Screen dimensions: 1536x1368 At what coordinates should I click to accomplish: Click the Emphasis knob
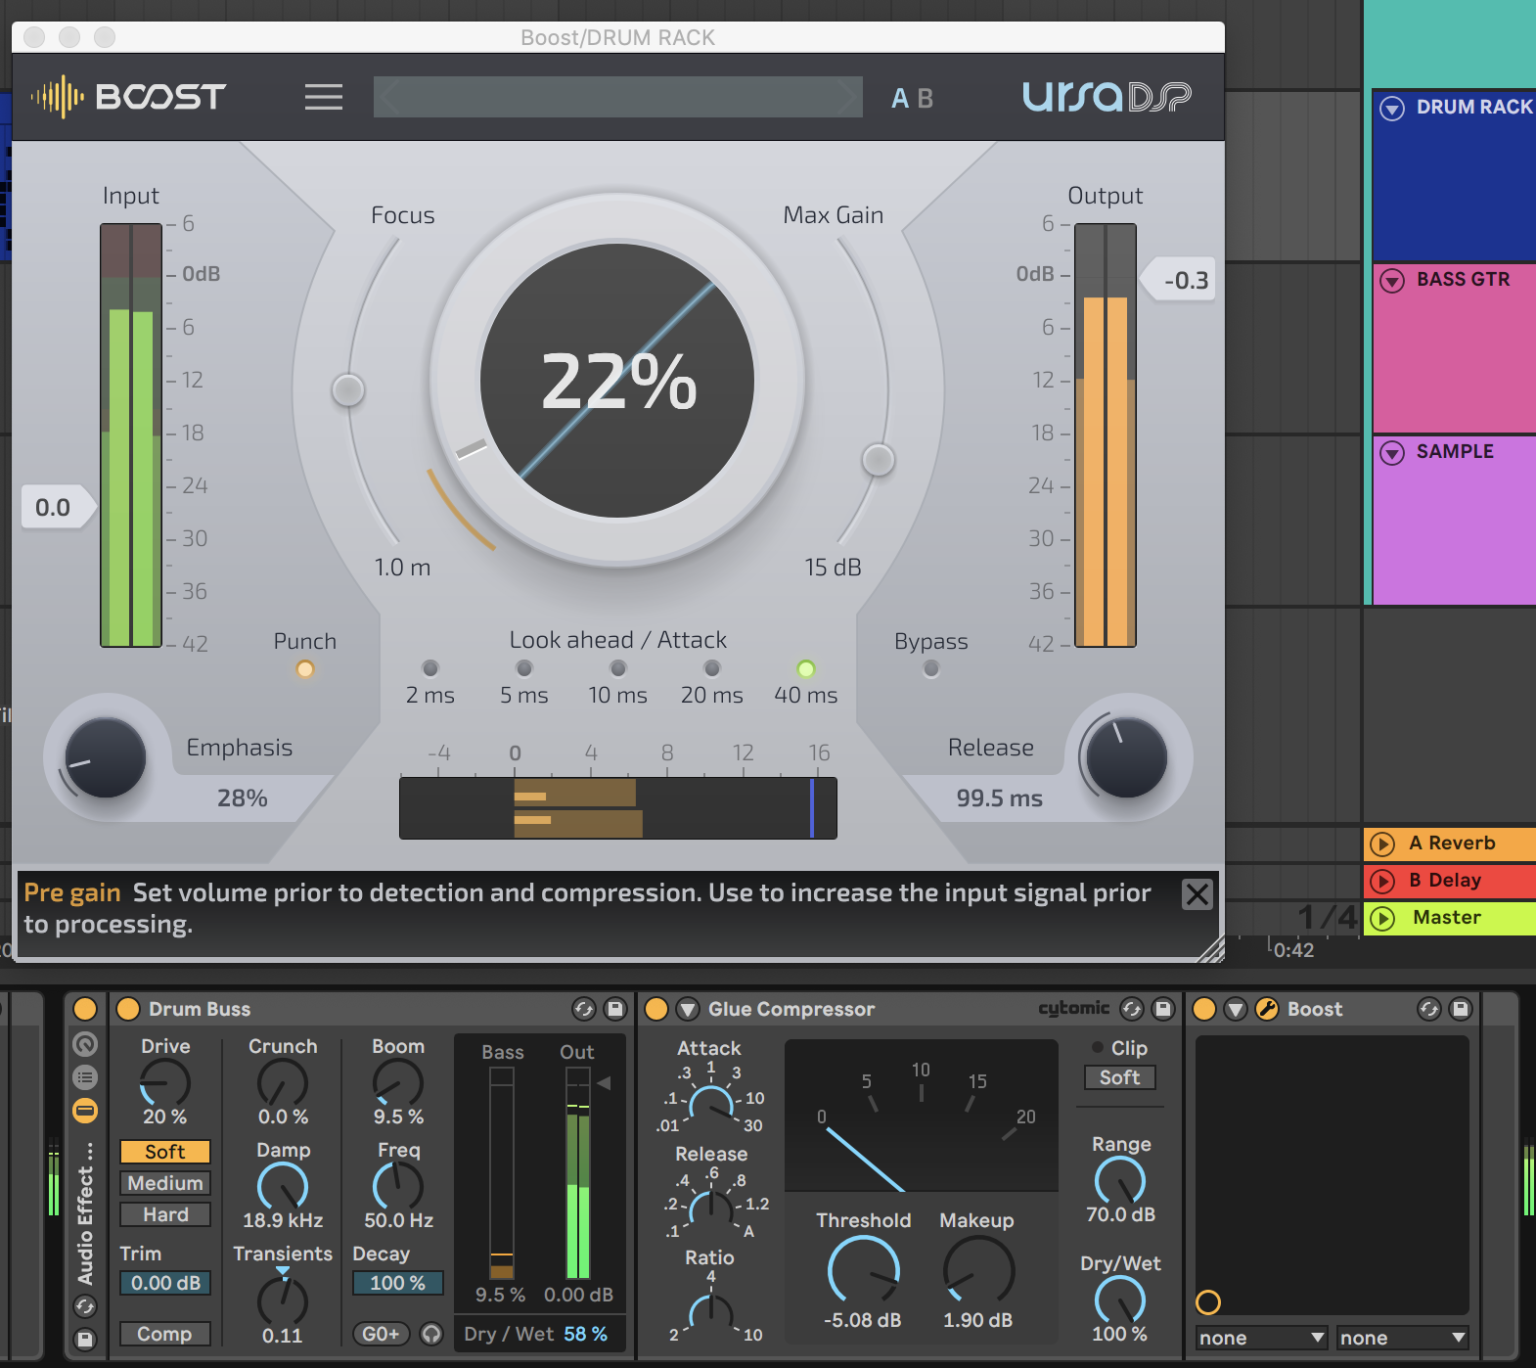tap(105, 757)
